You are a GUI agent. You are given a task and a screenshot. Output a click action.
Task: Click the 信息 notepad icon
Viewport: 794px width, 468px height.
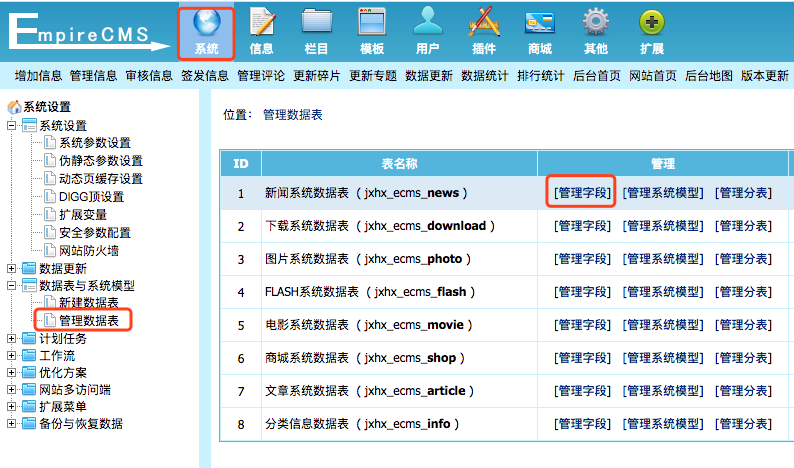pos(262,24)
